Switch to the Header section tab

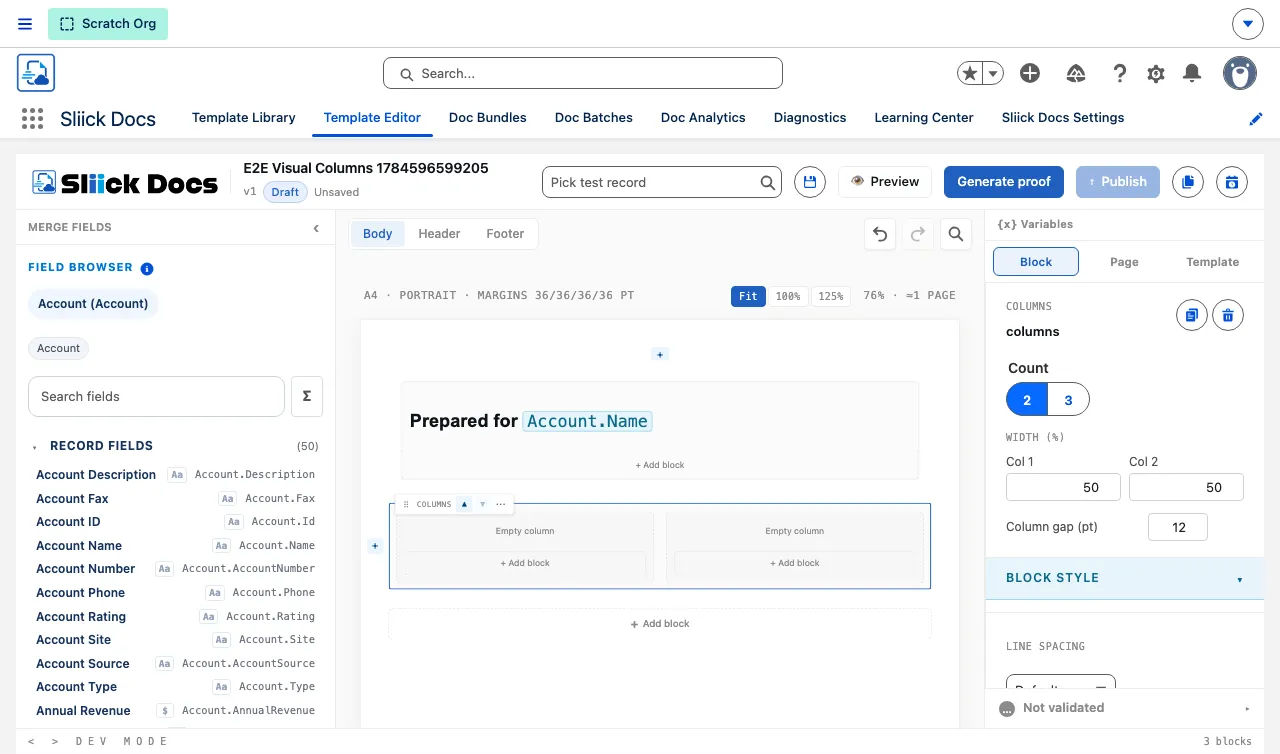tap(439, 234)
